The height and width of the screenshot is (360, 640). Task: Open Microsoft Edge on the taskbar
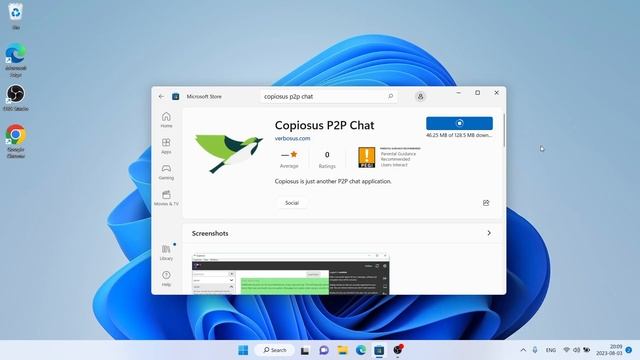click(x=361, y=350)
